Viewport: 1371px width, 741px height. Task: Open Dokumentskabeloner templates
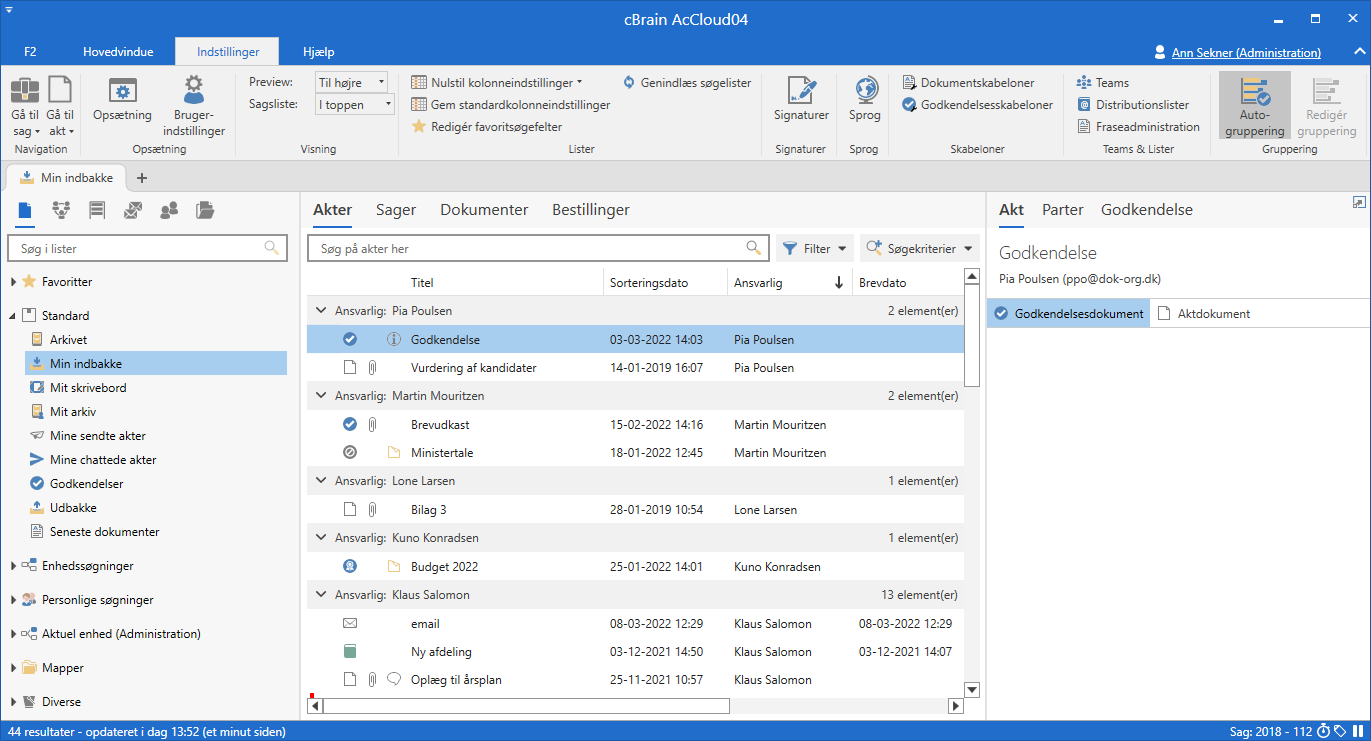point(968,83)
